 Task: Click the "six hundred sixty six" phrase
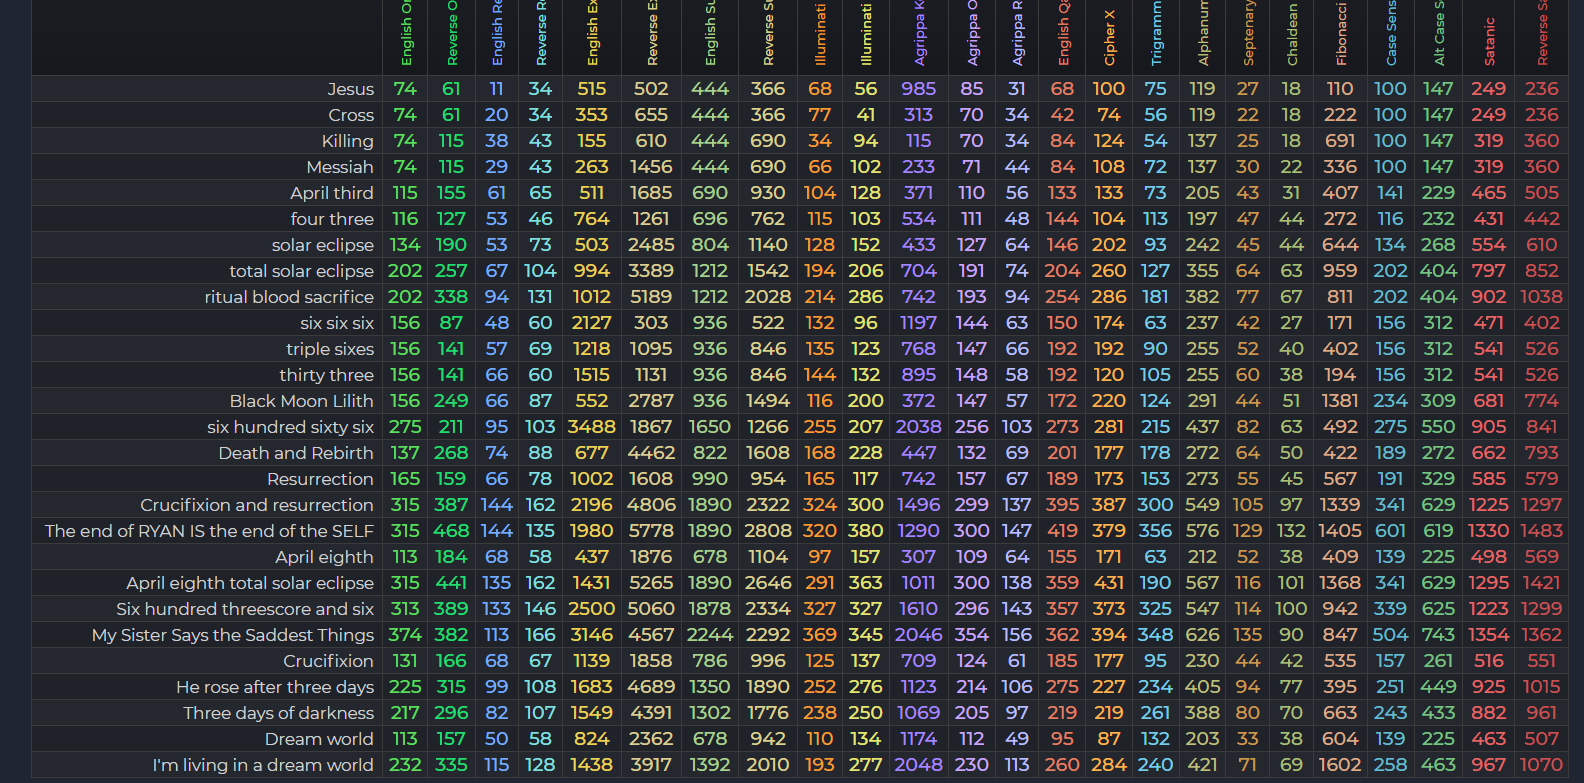[290, 427]
